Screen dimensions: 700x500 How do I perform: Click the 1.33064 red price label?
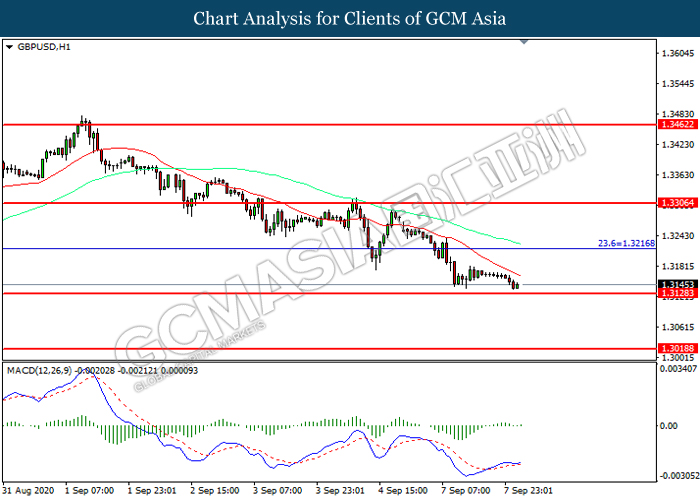coord(678,203)
